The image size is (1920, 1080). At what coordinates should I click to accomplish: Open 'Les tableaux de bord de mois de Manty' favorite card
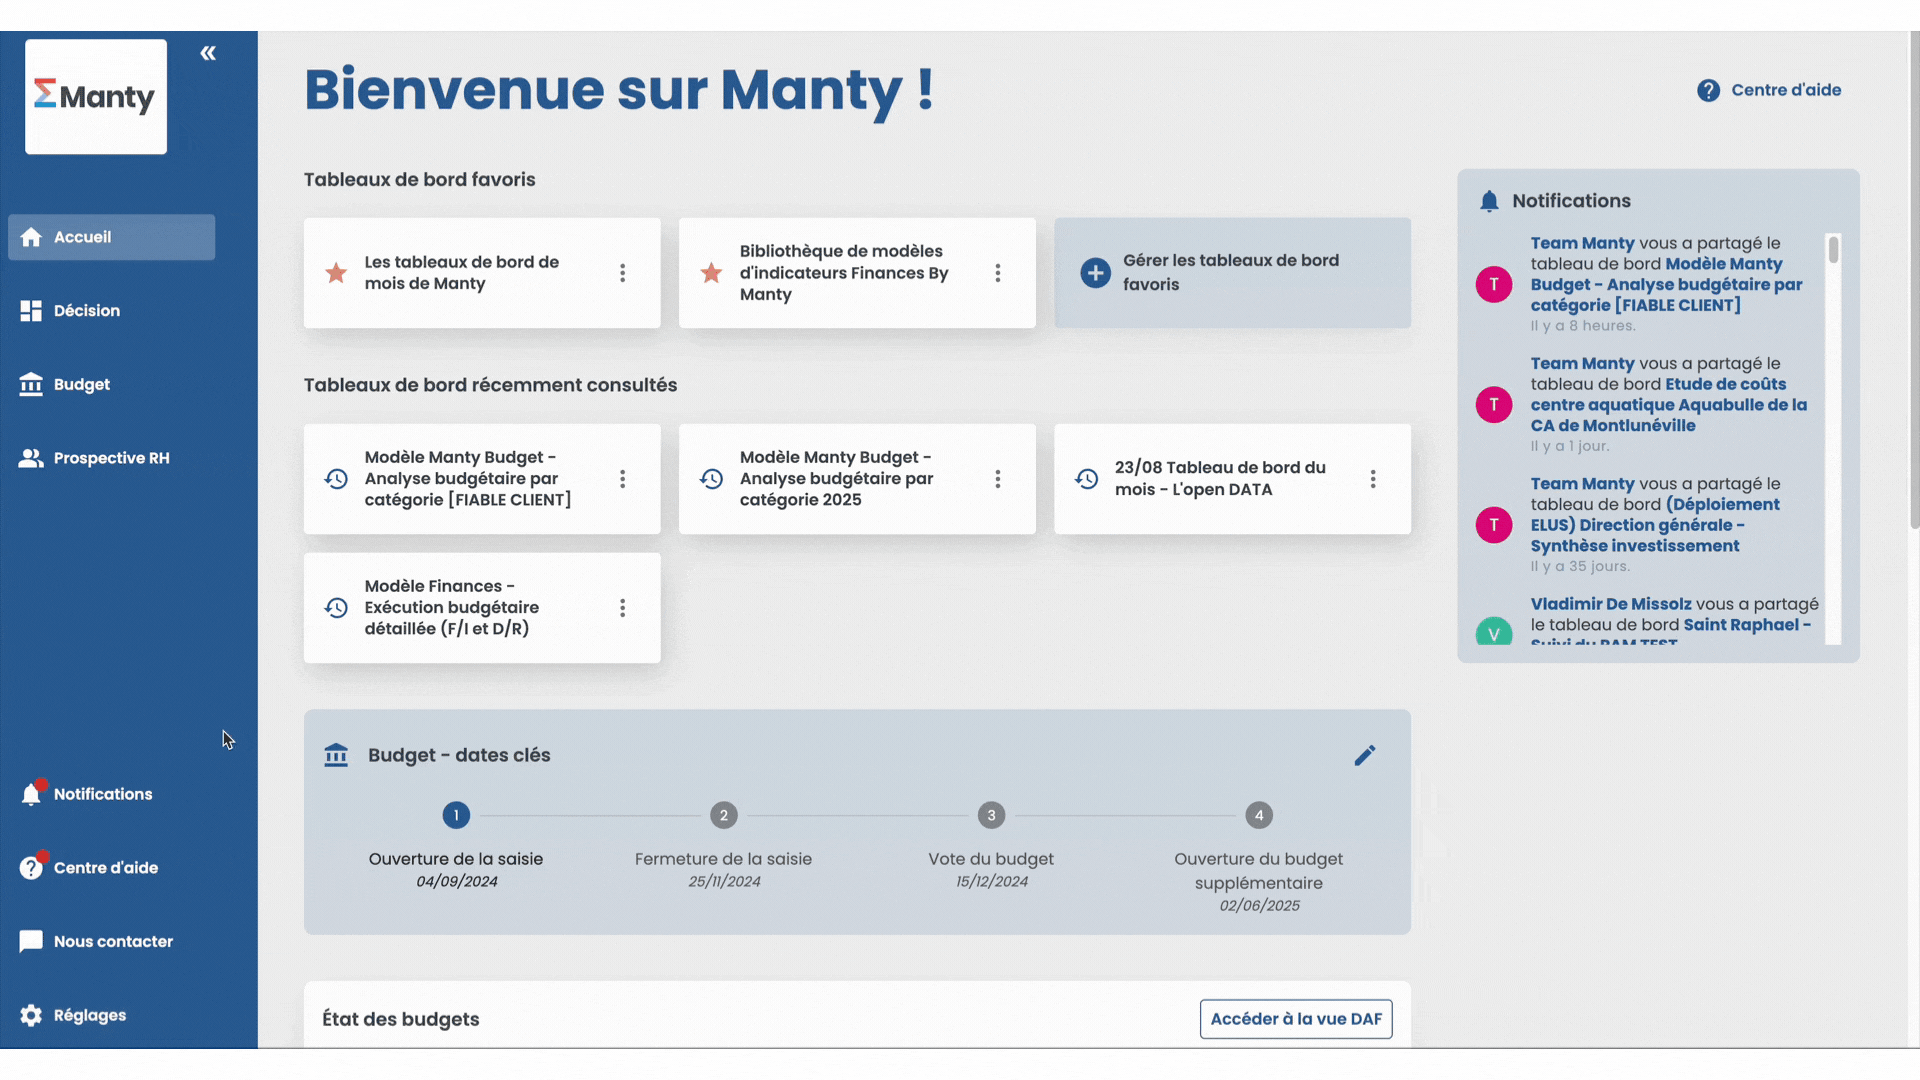coord(482,273)
